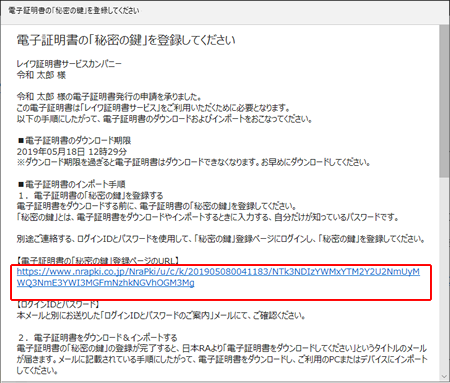Click the sender line レイワ証明書サービスカンパニー
This screenshot has width=450, height=383.
[x=69, y=64]
